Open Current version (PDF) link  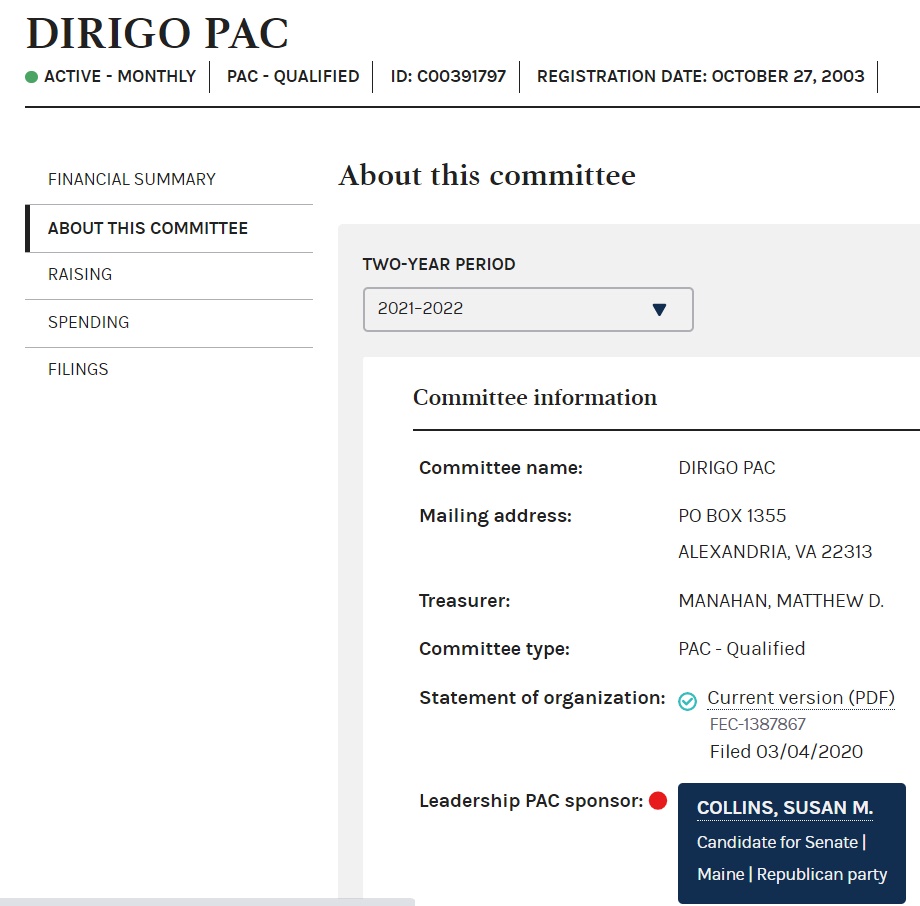801,698
